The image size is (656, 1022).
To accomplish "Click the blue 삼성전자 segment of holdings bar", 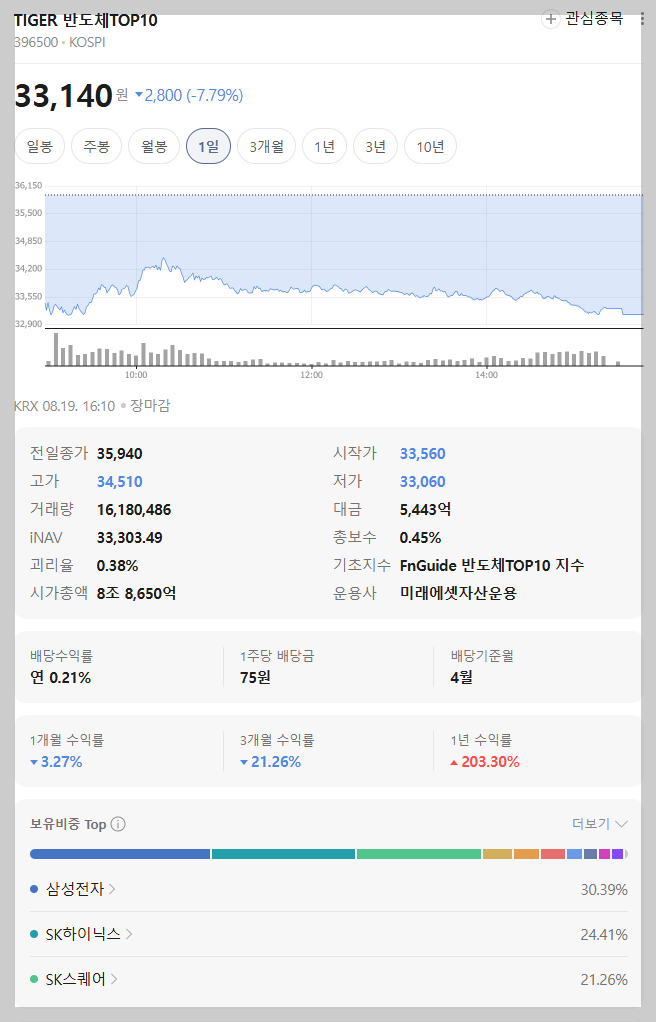I will coord(120,854).
